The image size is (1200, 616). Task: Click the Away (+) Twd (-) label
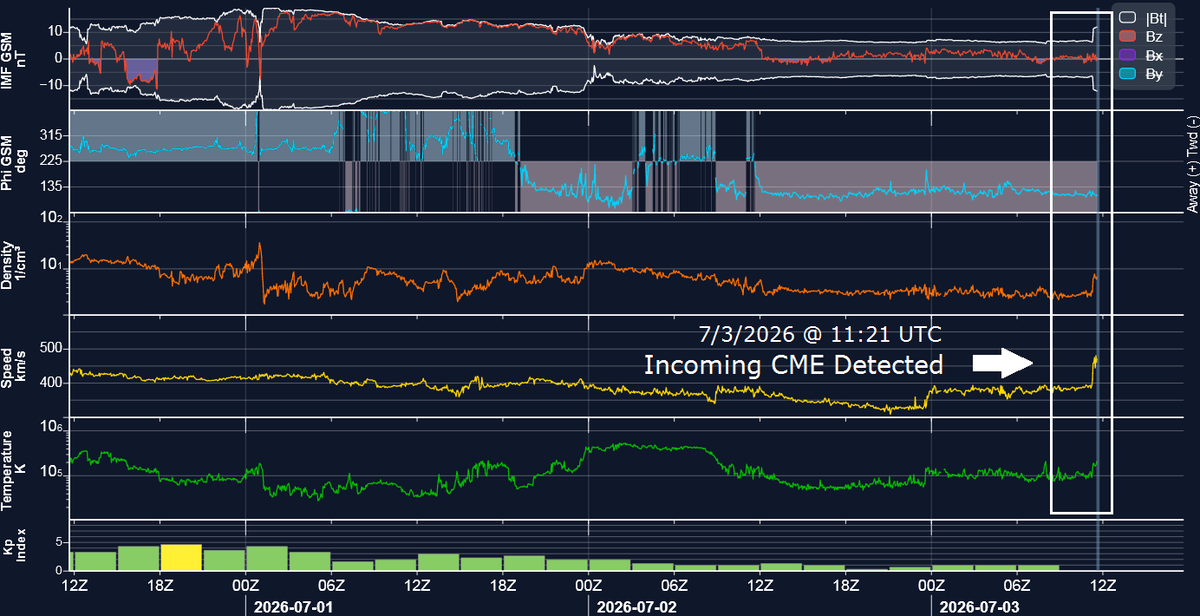[1192, 162]
